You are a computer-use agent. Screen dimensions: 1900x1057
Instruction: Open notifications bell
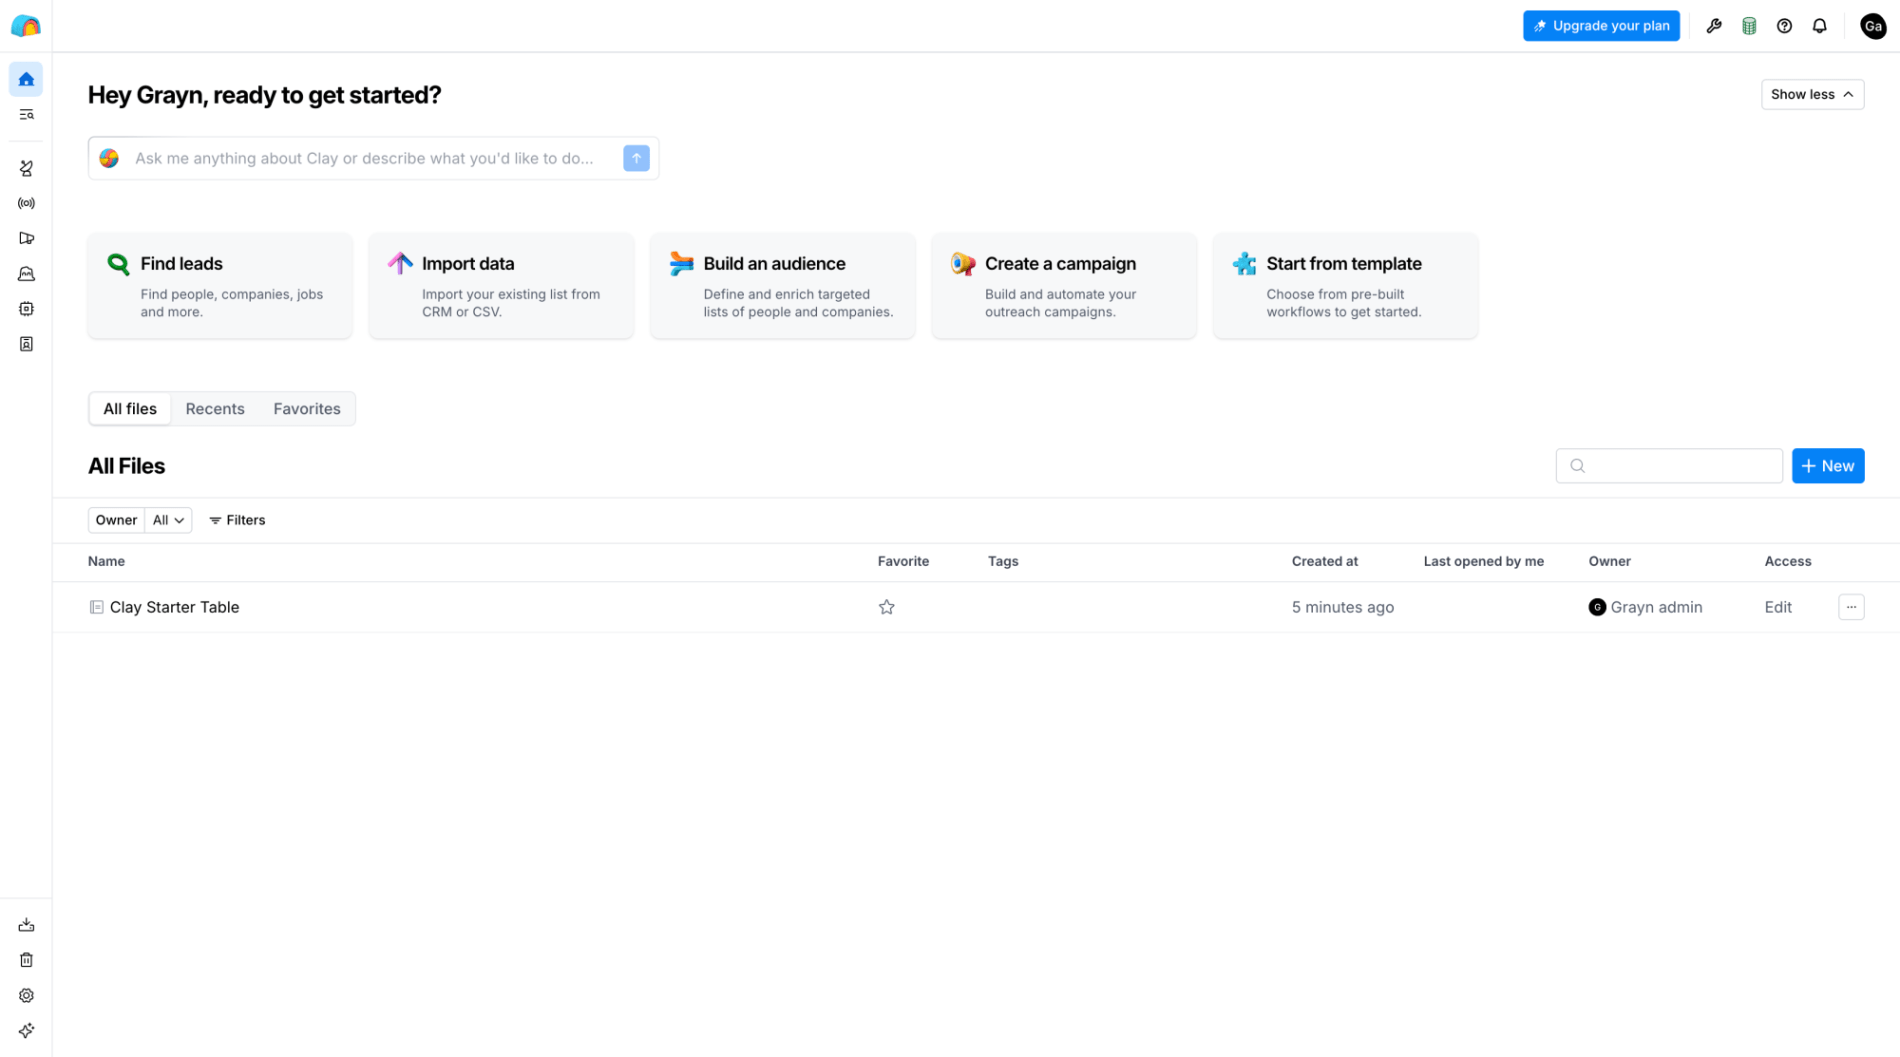point(1819,26)
